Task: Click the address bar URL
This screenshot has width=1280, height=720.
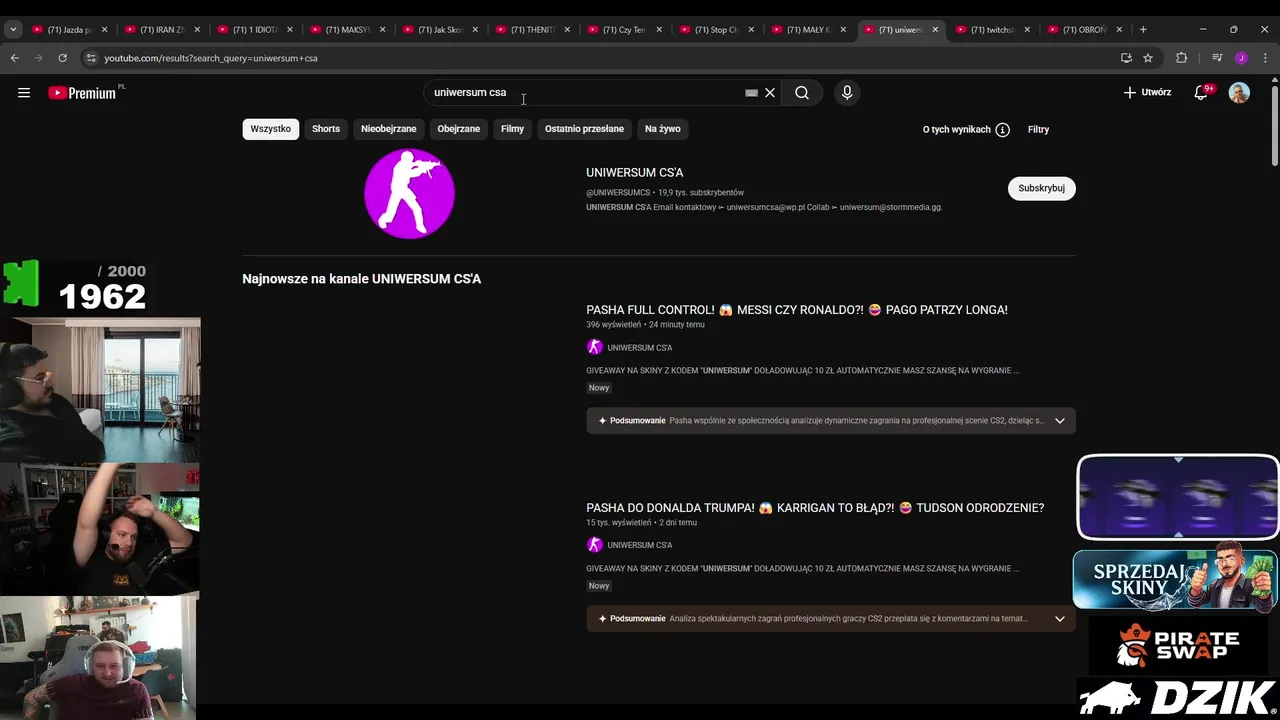Action: (x=211, y=58)
